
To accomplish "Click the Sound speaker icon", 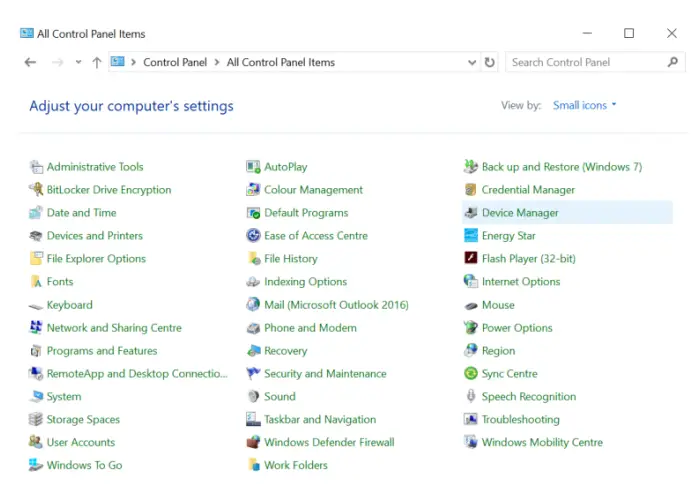I will (254, 397).
